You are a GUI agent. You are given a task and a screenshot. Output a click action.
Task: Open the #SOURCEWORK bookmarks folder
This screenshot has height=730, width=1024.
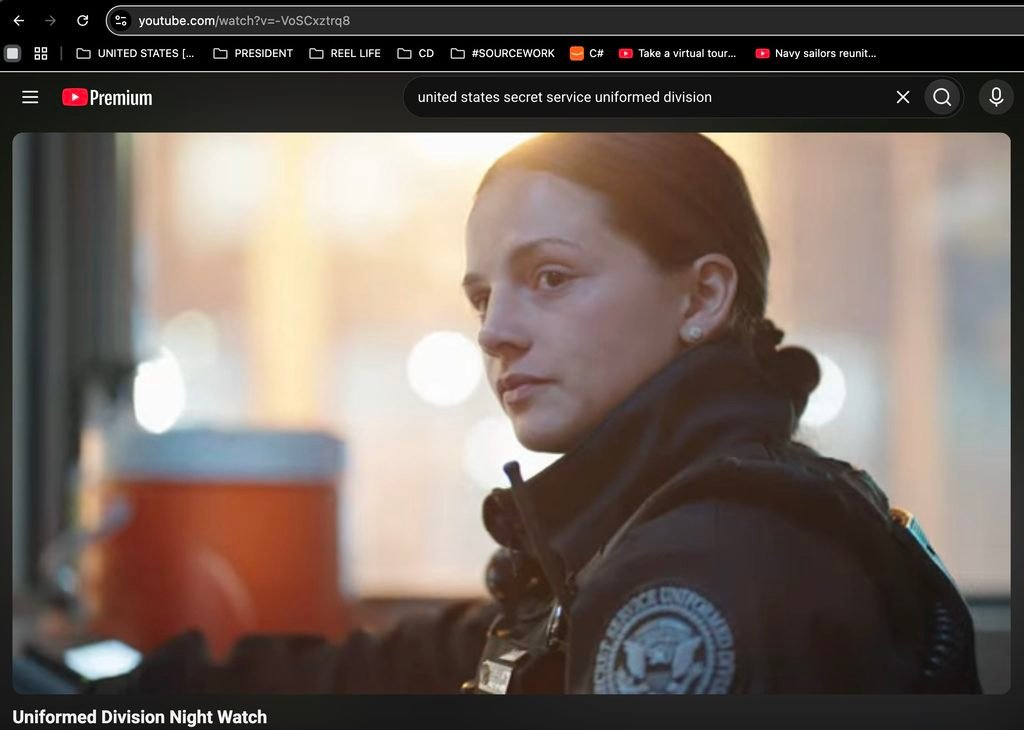502,54
